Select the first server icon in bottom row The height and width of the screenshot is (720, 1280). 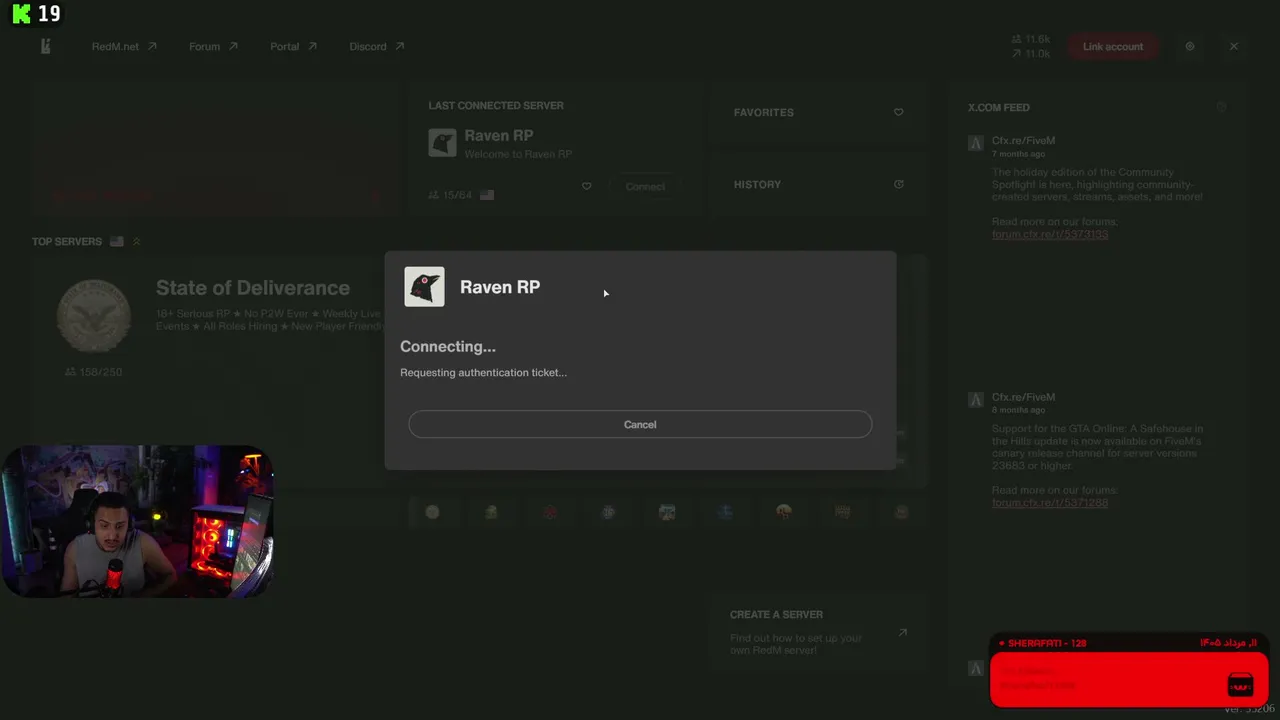pos(432,512)
